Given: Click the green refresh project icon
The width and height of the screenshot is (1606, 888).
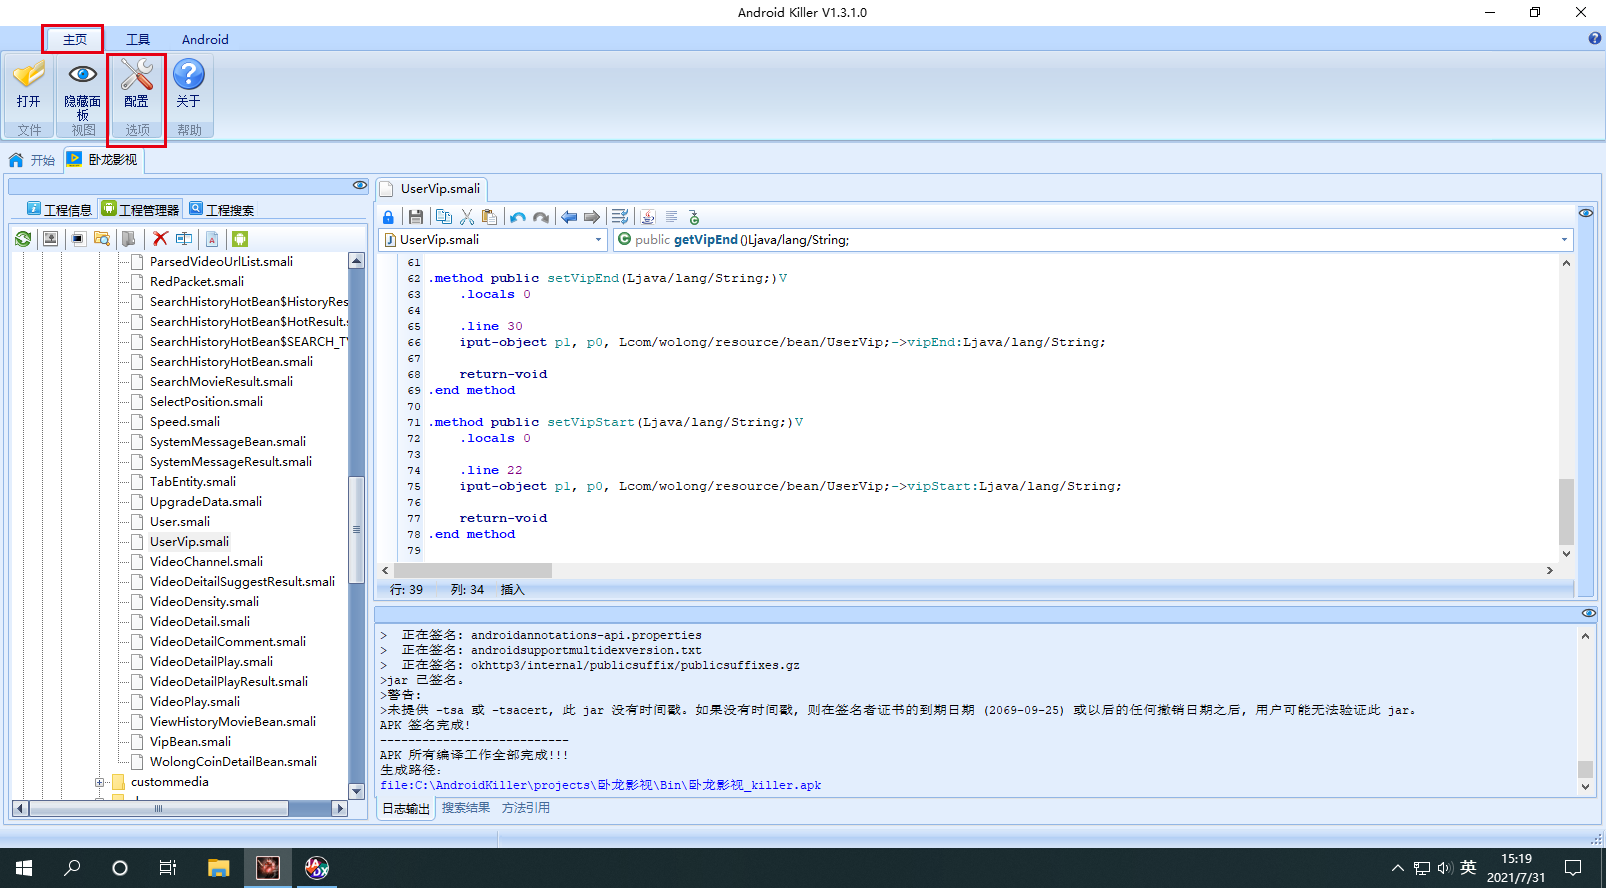Looking at the screenshot, I should 23,239.
